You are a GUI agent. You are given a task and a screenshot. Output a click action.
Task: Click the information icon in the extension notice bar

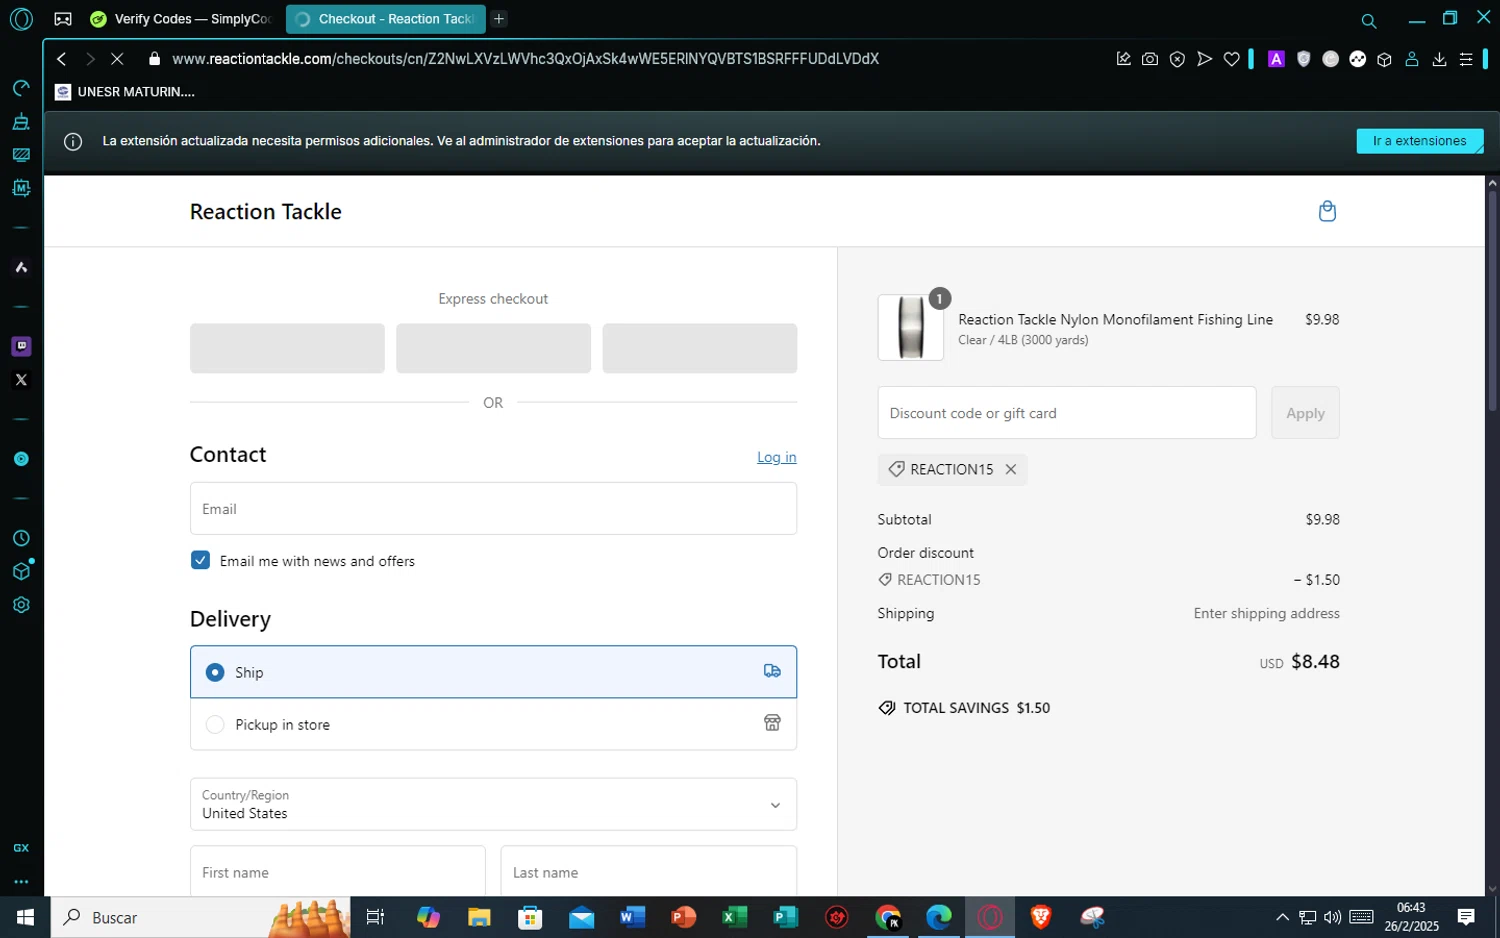(x=73, y=141)
